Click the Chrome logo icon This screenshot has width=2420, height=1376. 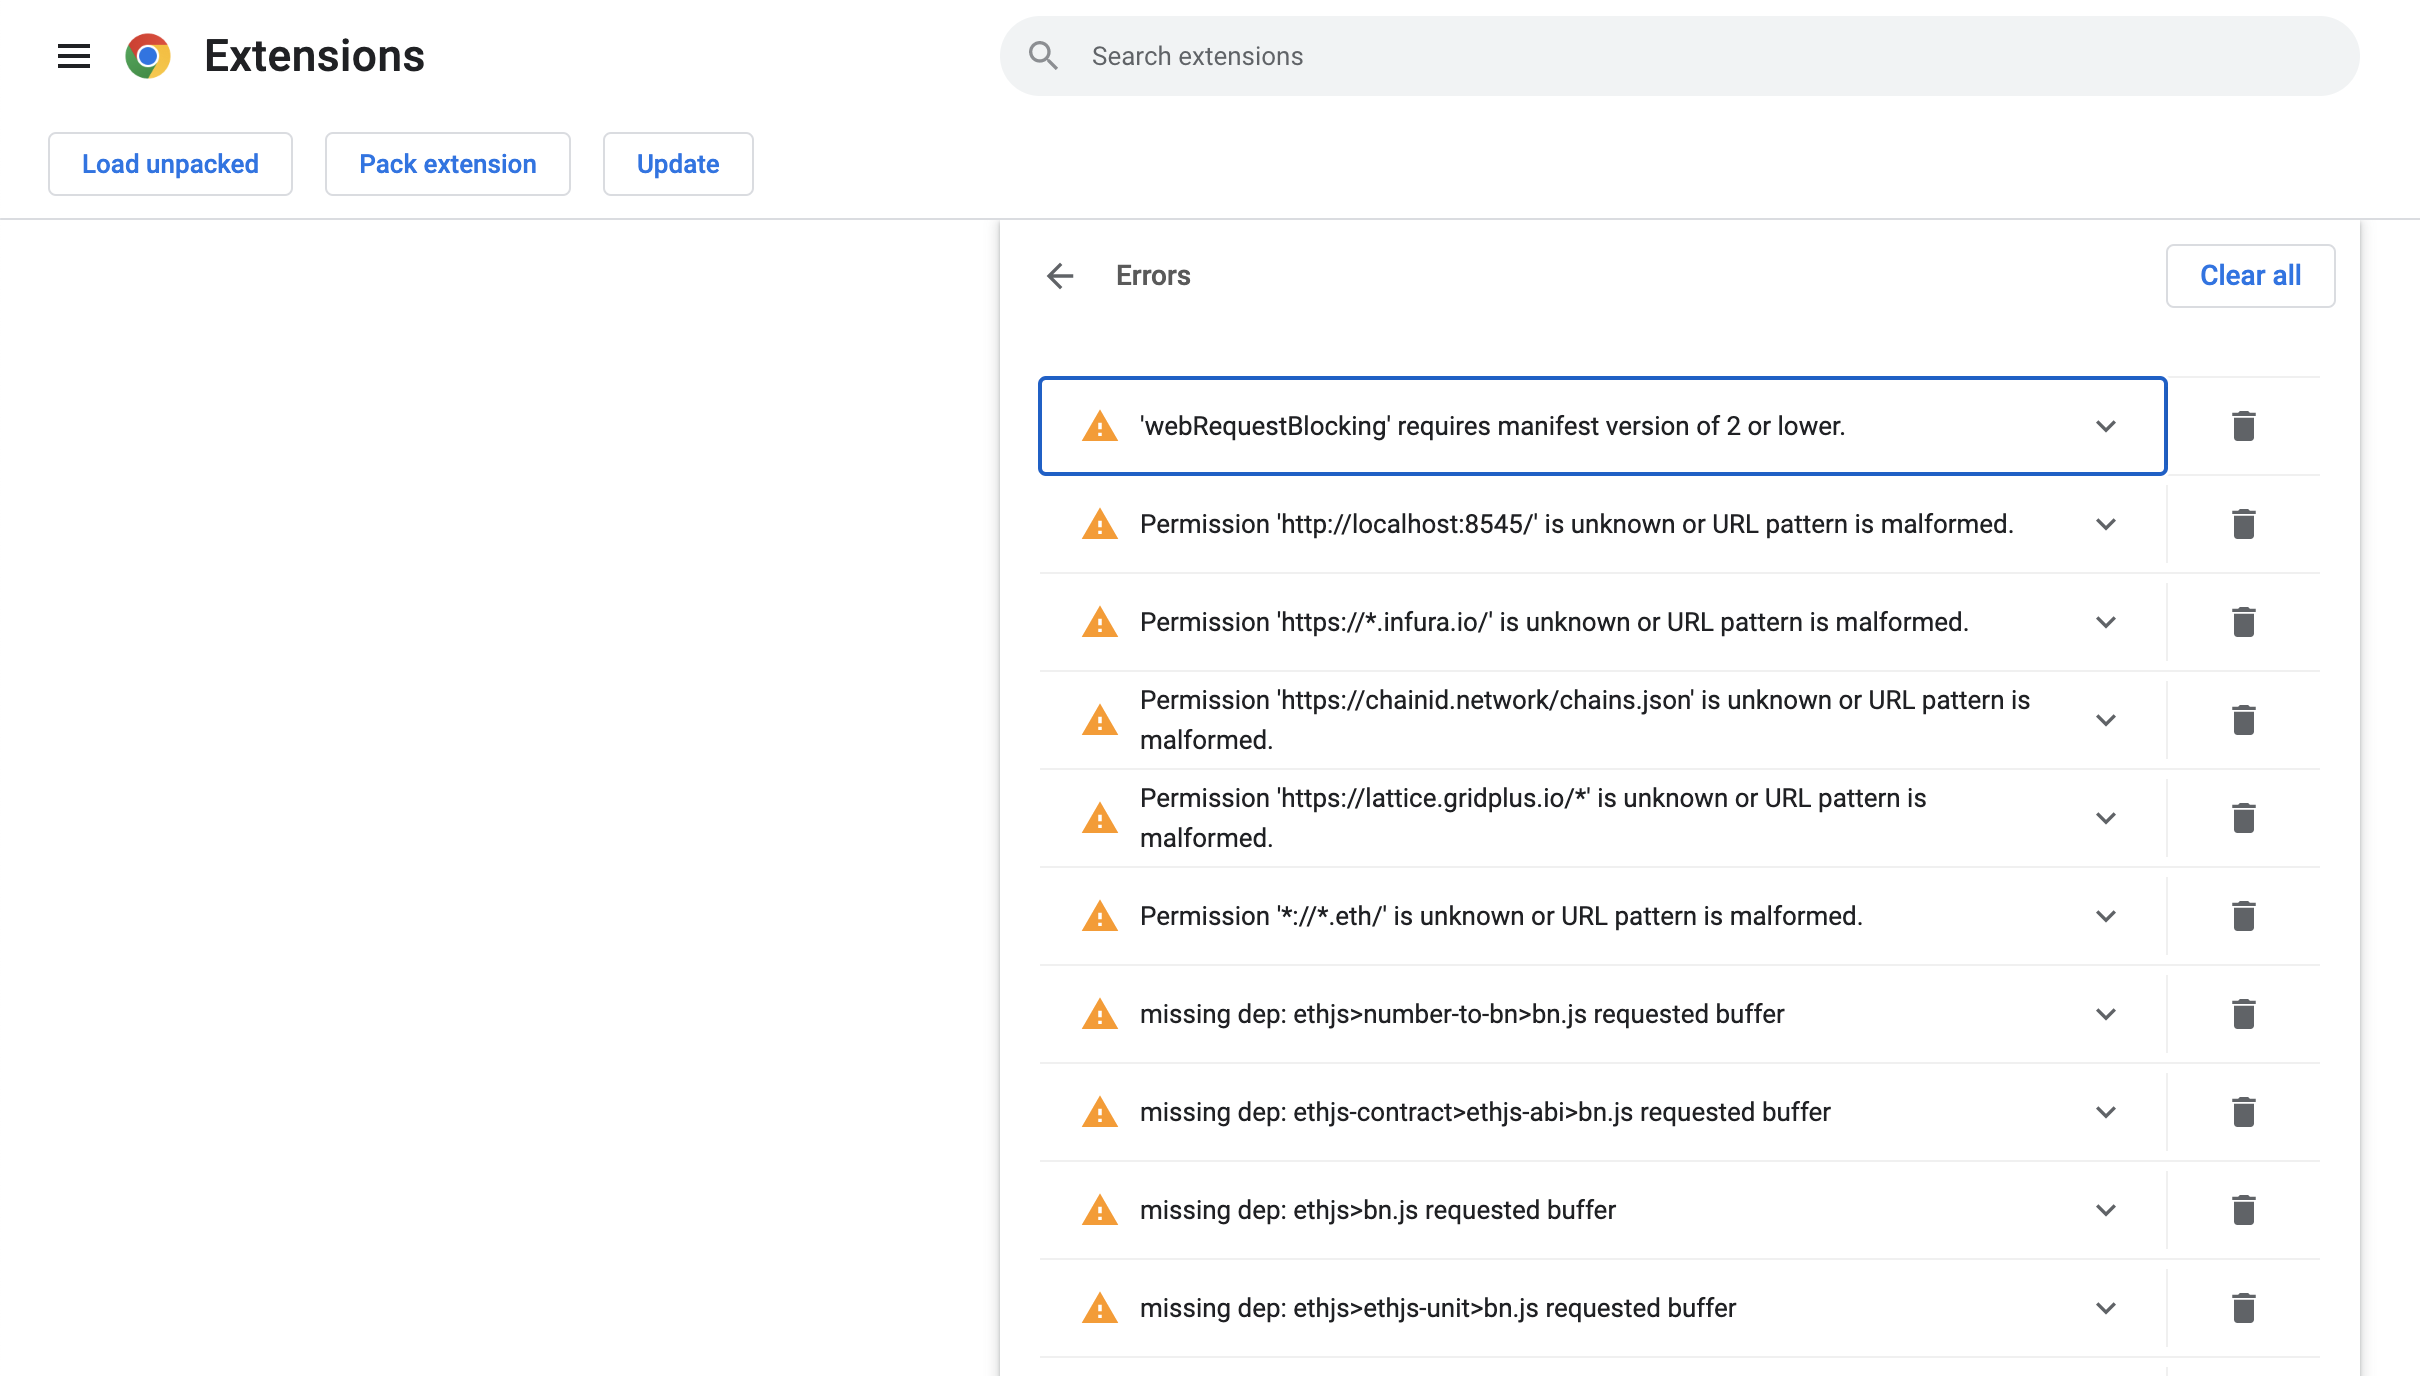148,56
